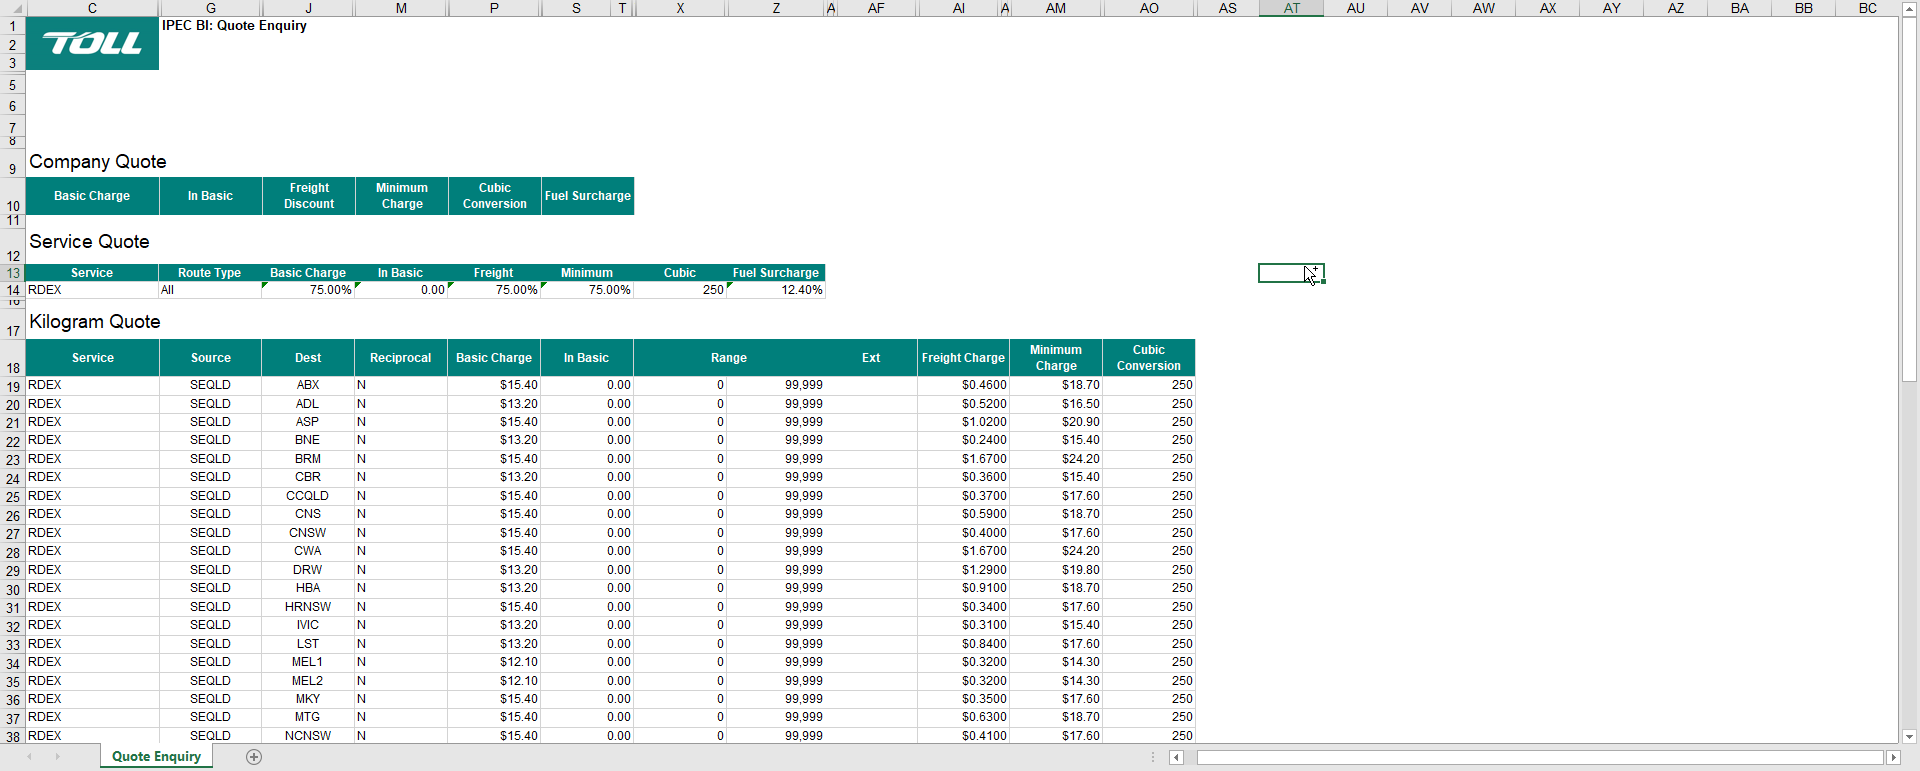Viewport: 1920px width, 771px height.
Task: Click the freight charge $0.2400 for BNE
Action: tap(964, 440)
